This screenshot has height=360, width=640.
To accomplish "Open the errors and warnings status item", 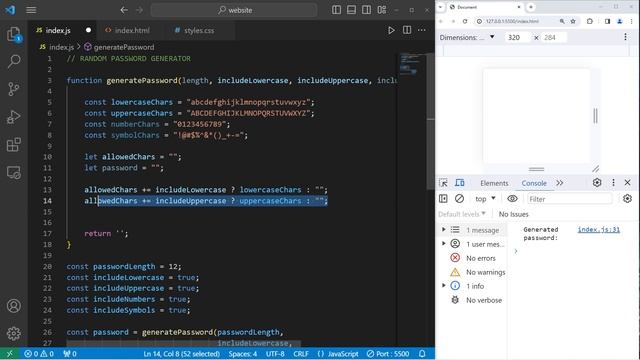I will [39, 354].
